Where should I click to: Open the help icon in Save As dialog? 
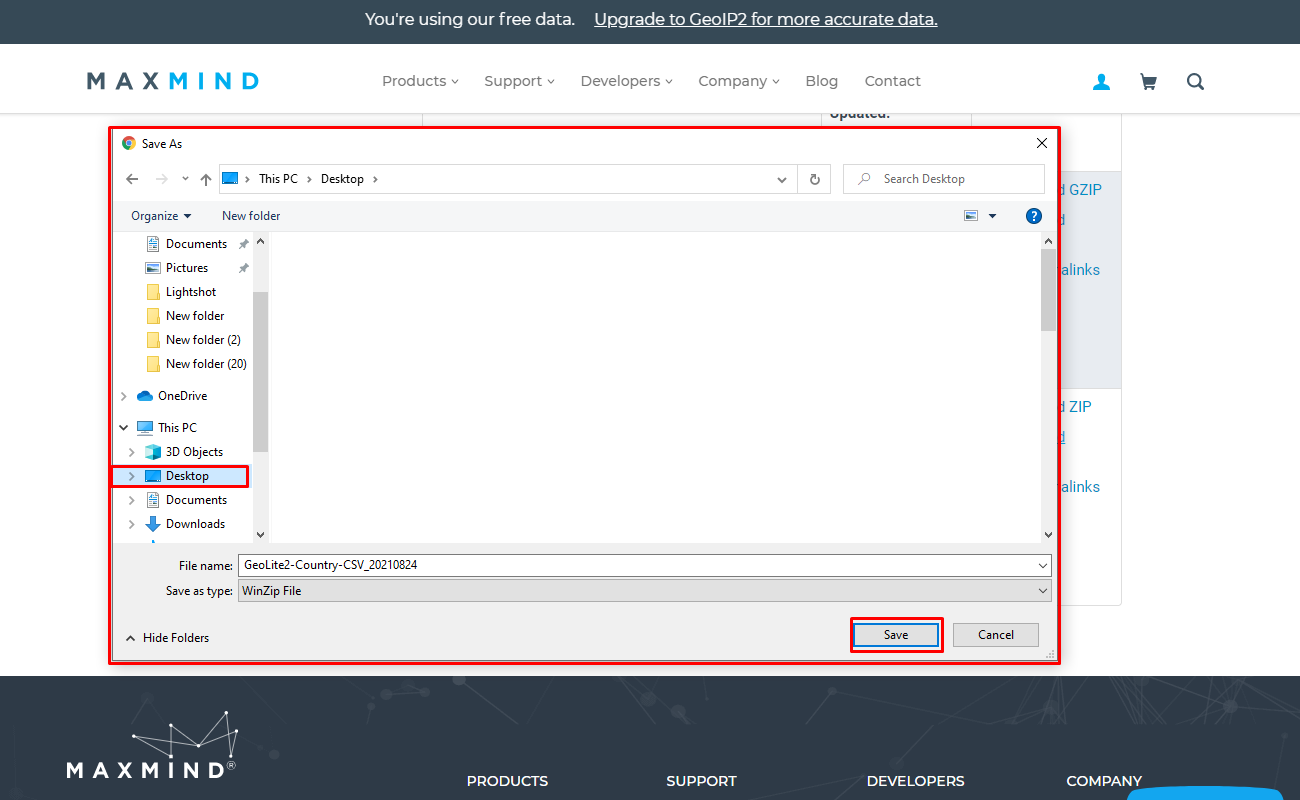point(1034,216)
